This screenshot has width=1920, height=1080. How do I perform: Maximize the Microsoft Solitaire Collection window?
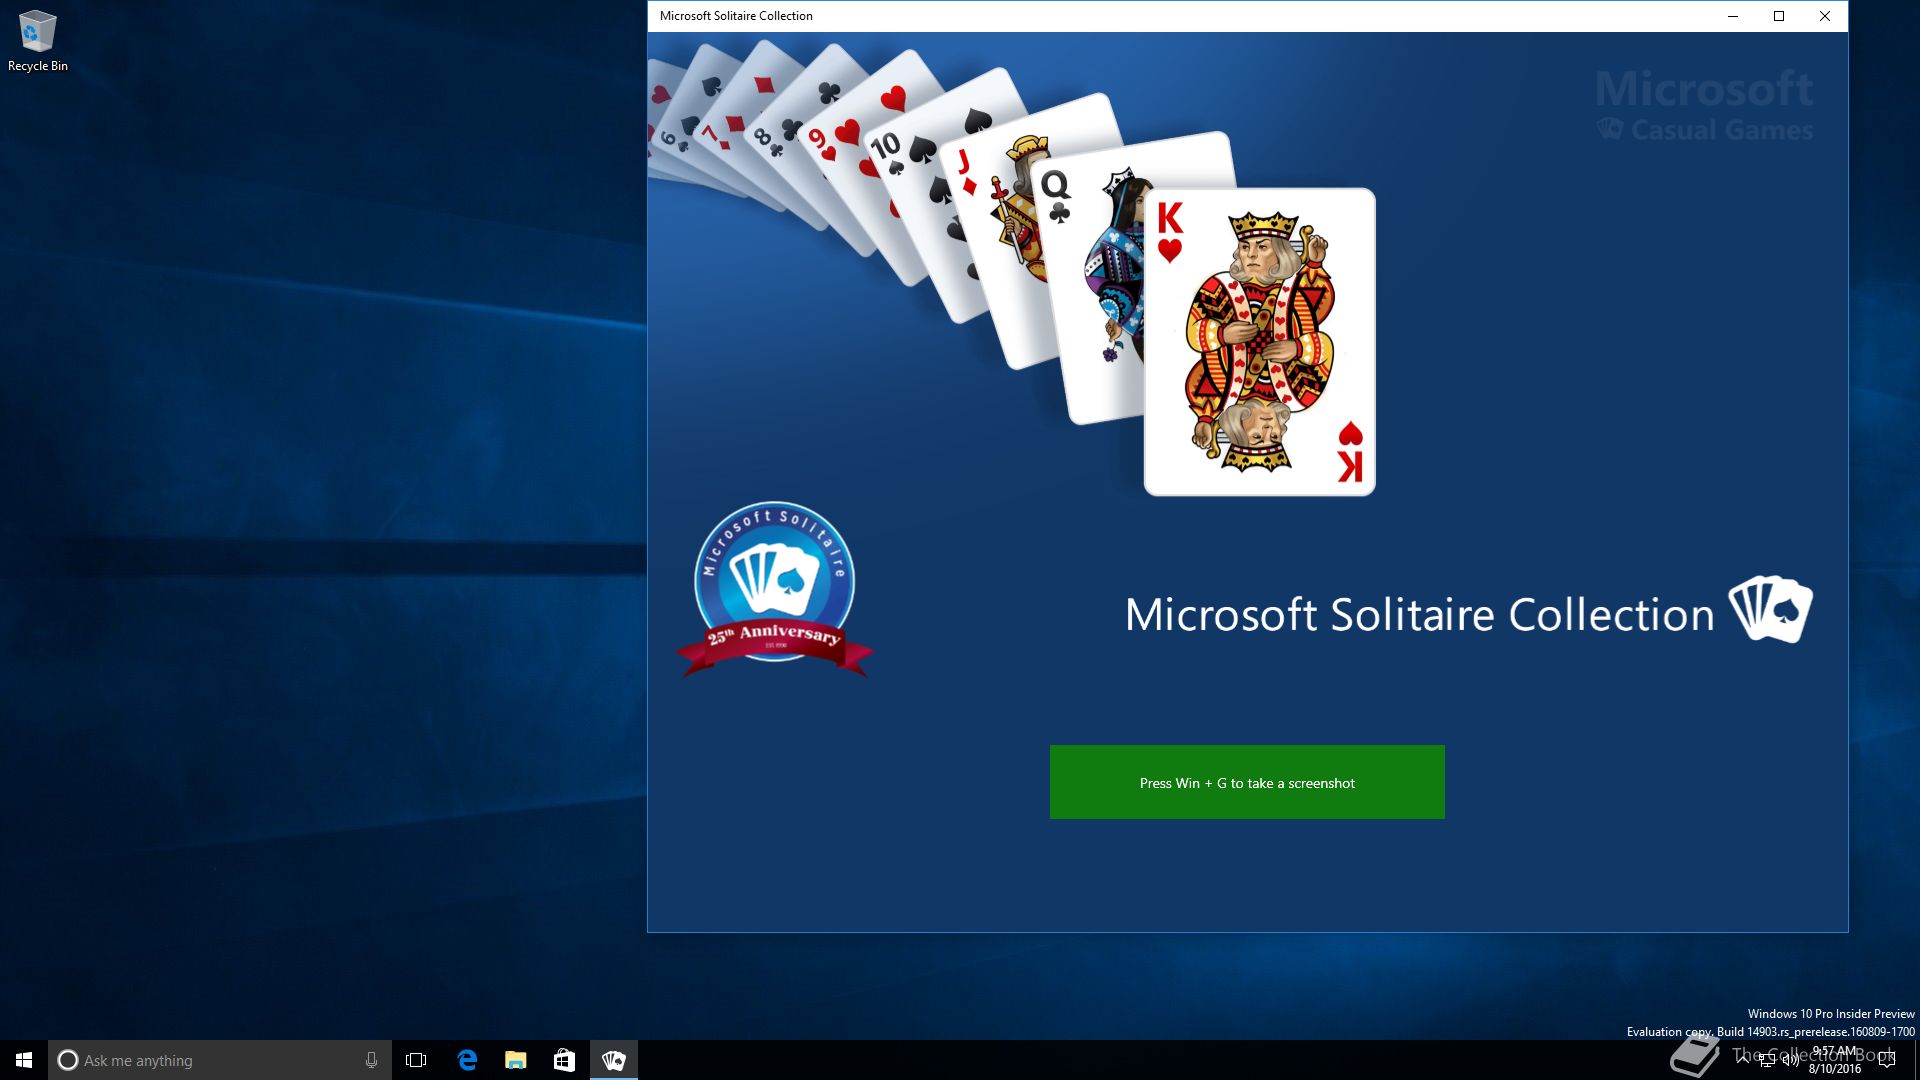point(1779,16)
